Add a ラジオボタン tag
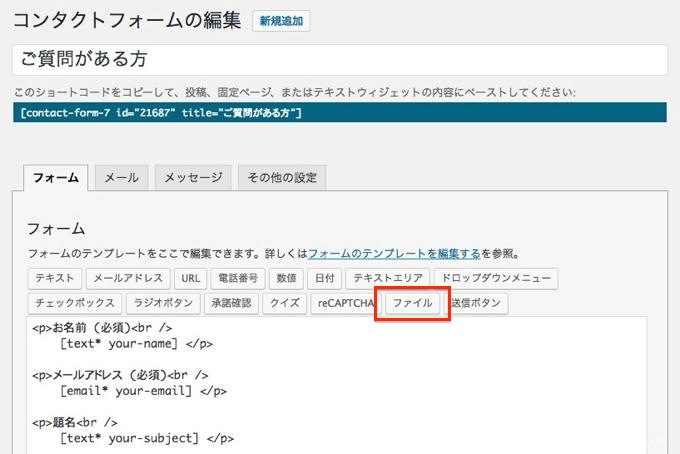Viewport: 680px width, 454px height. coord(161,303)
